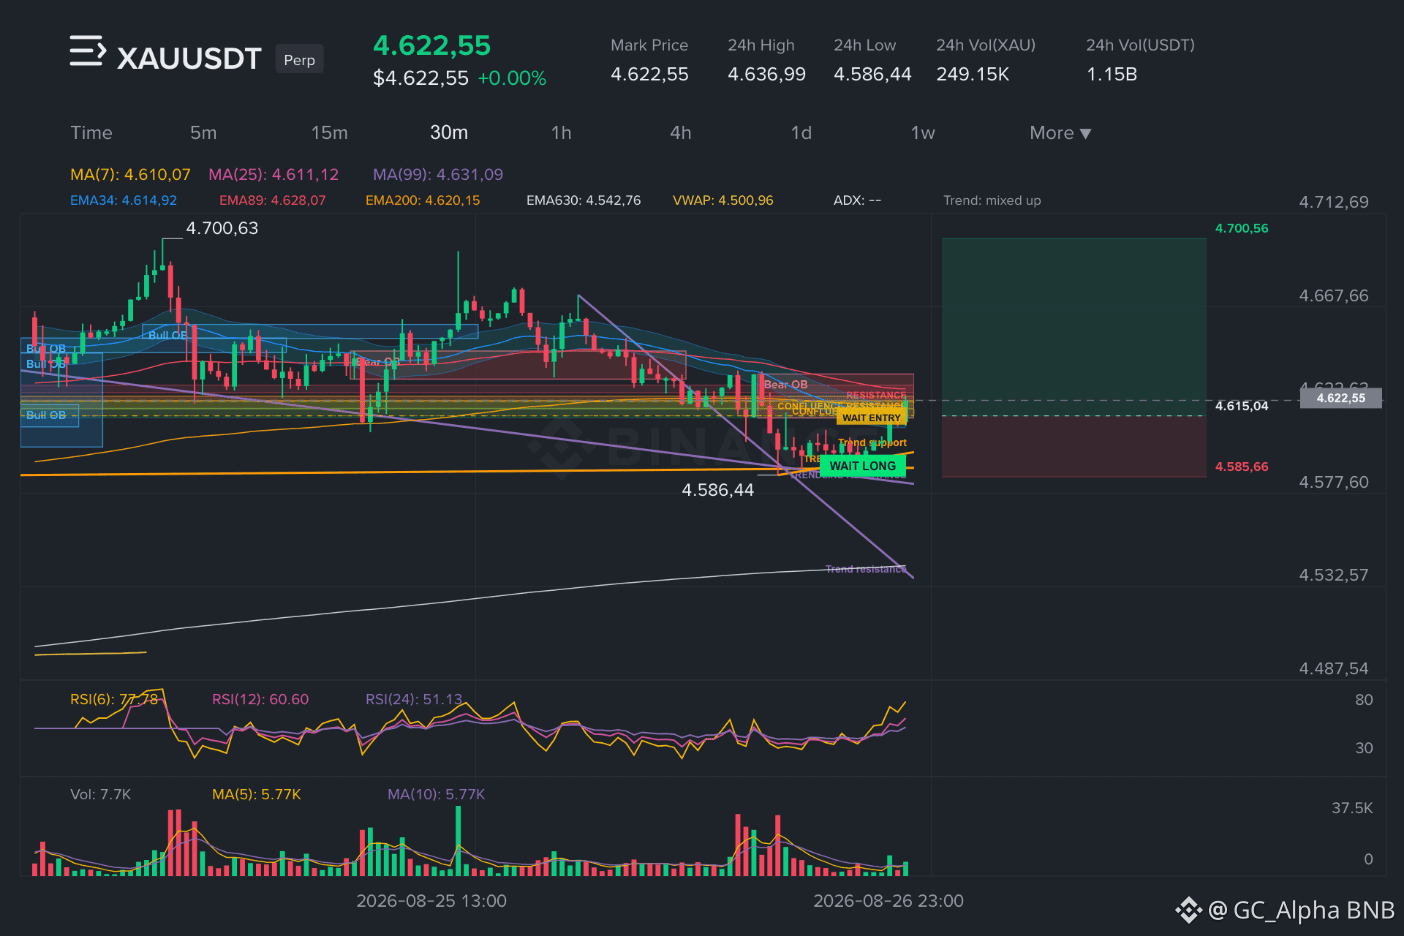The height and width of the screenshot is (936, 1404).
Task: Click the 4.712,69 price axis label
Action: 1334,202
